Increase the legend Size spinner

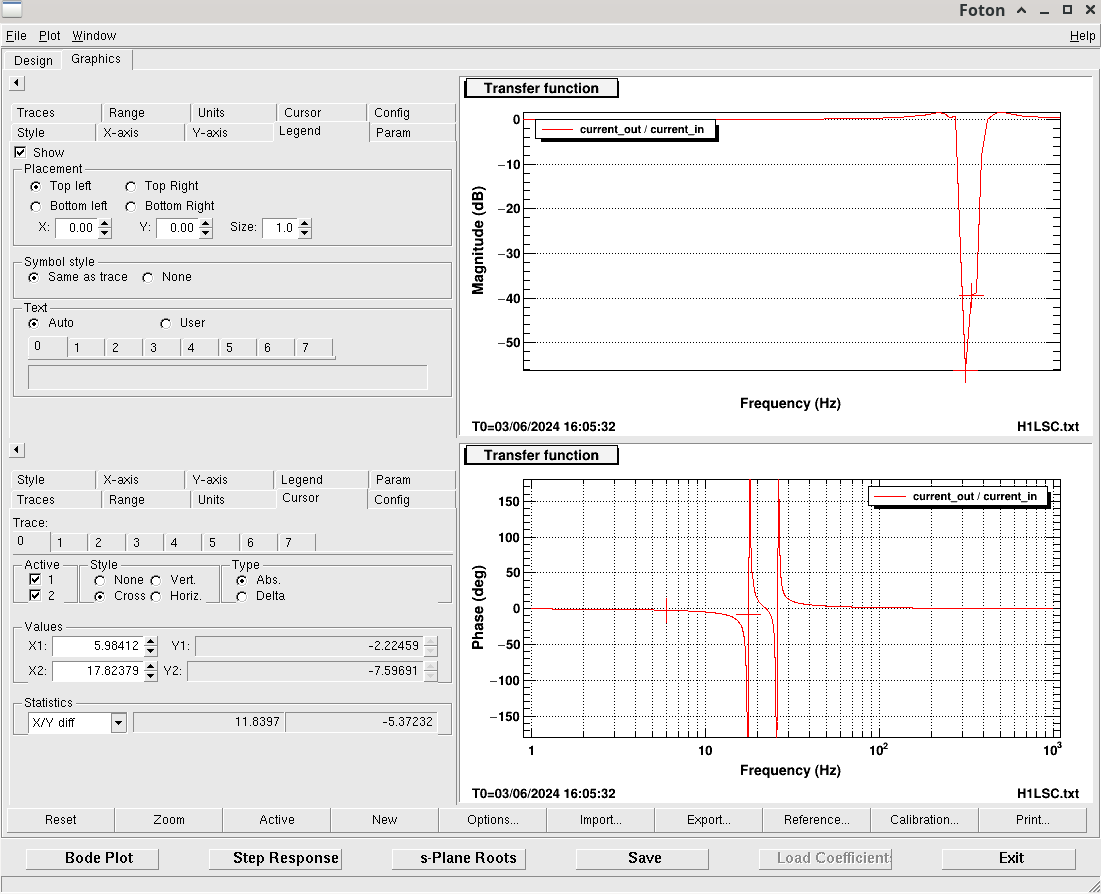pos(304,223)
